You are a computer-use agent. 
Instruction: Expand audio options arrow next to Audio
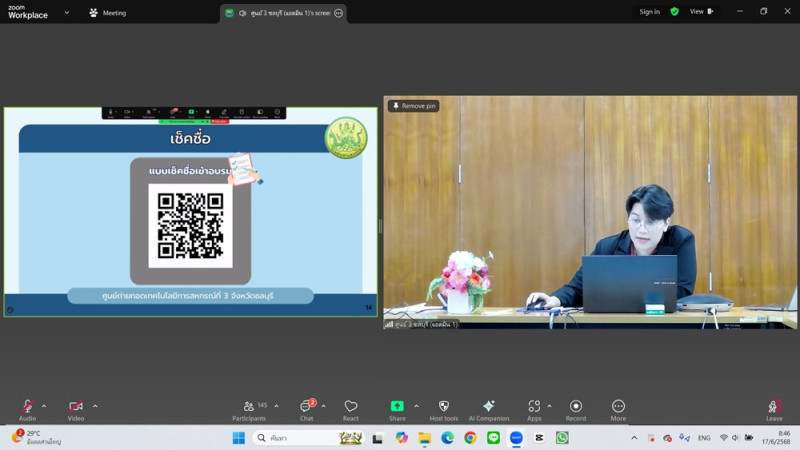(44, 406)
